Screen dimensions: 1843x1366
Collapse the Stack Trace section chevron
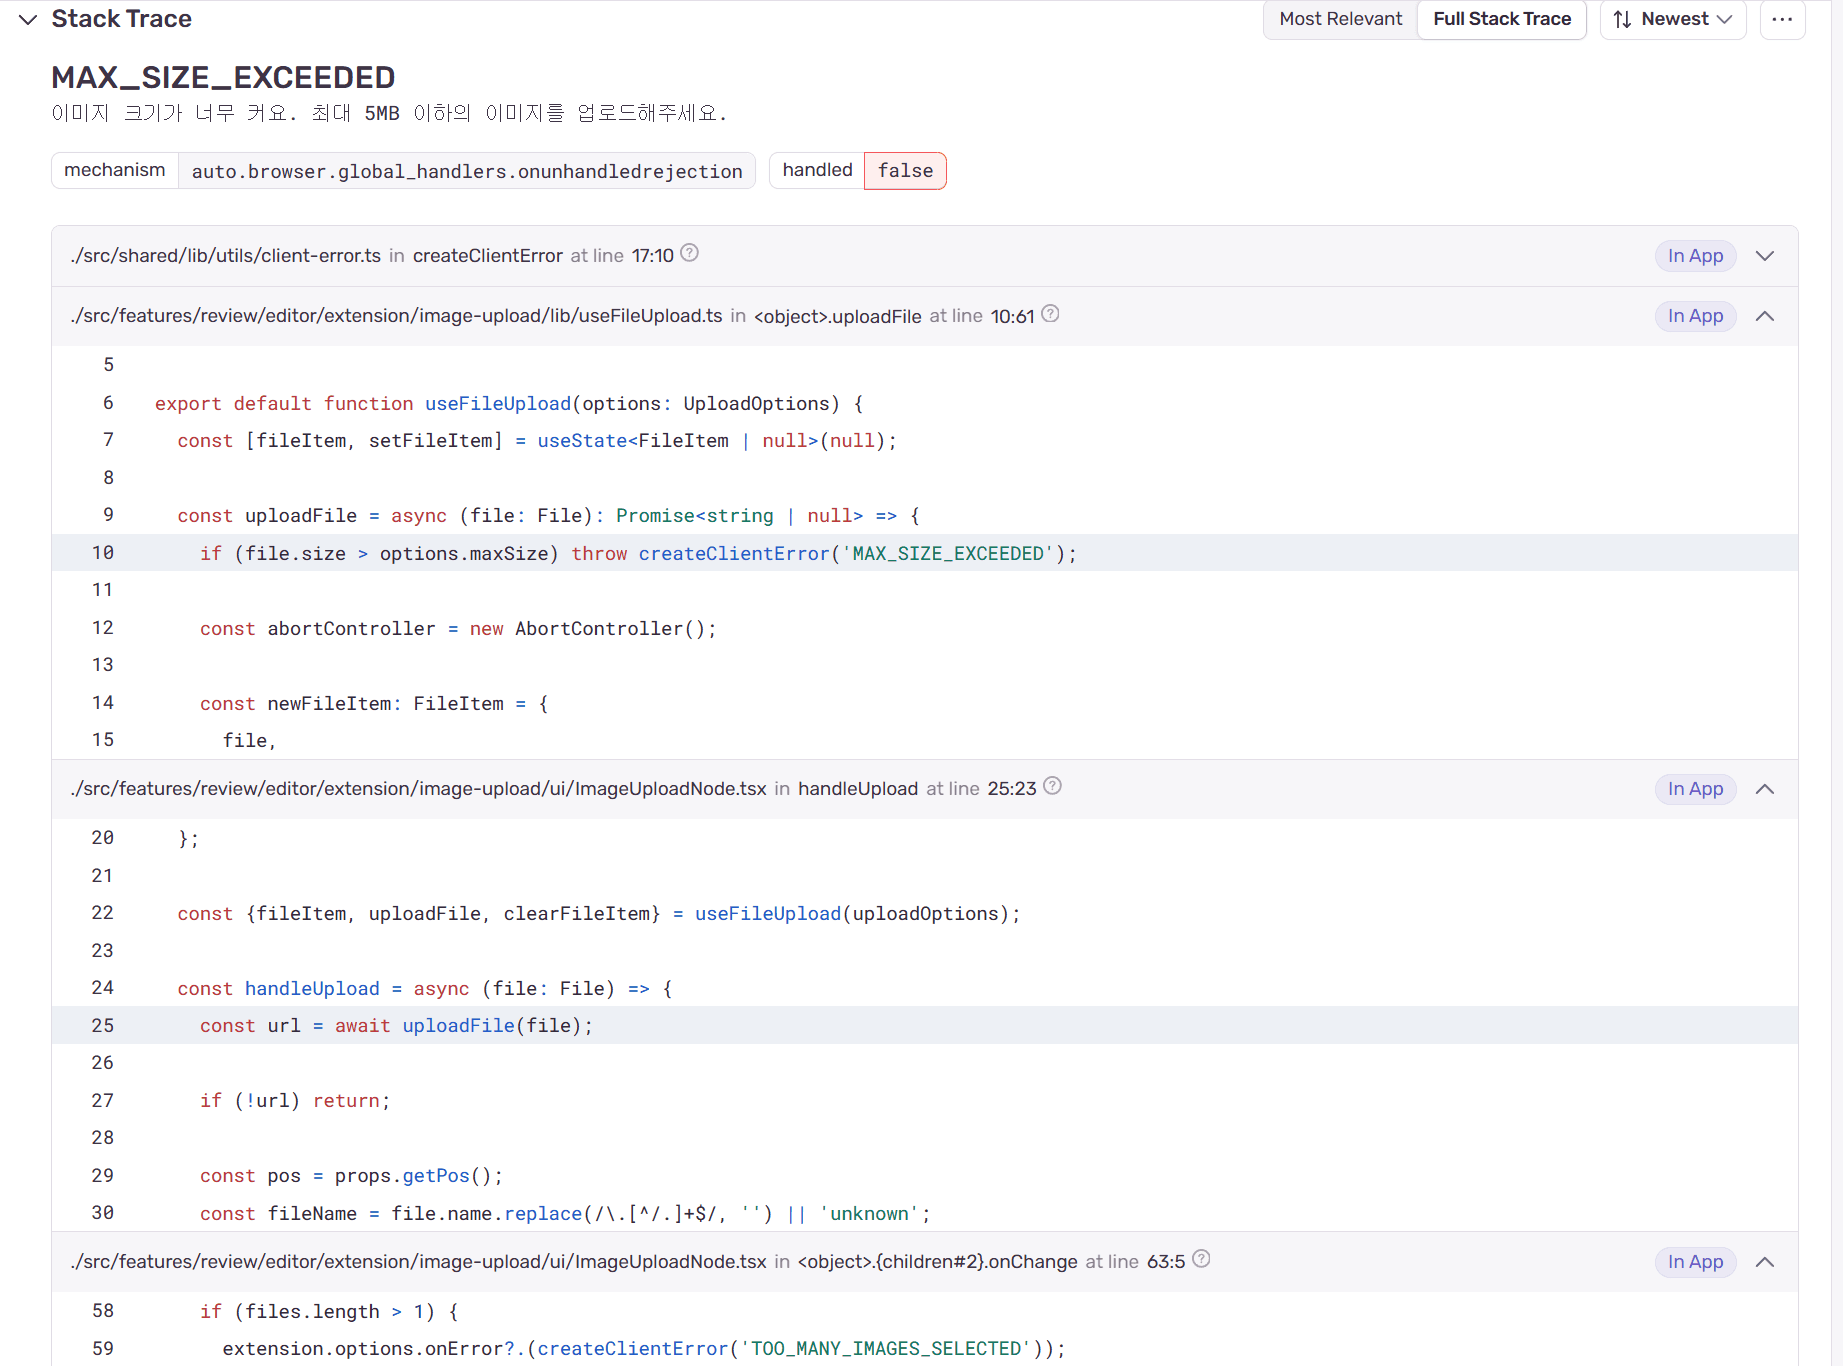click(x=28, y=20)
